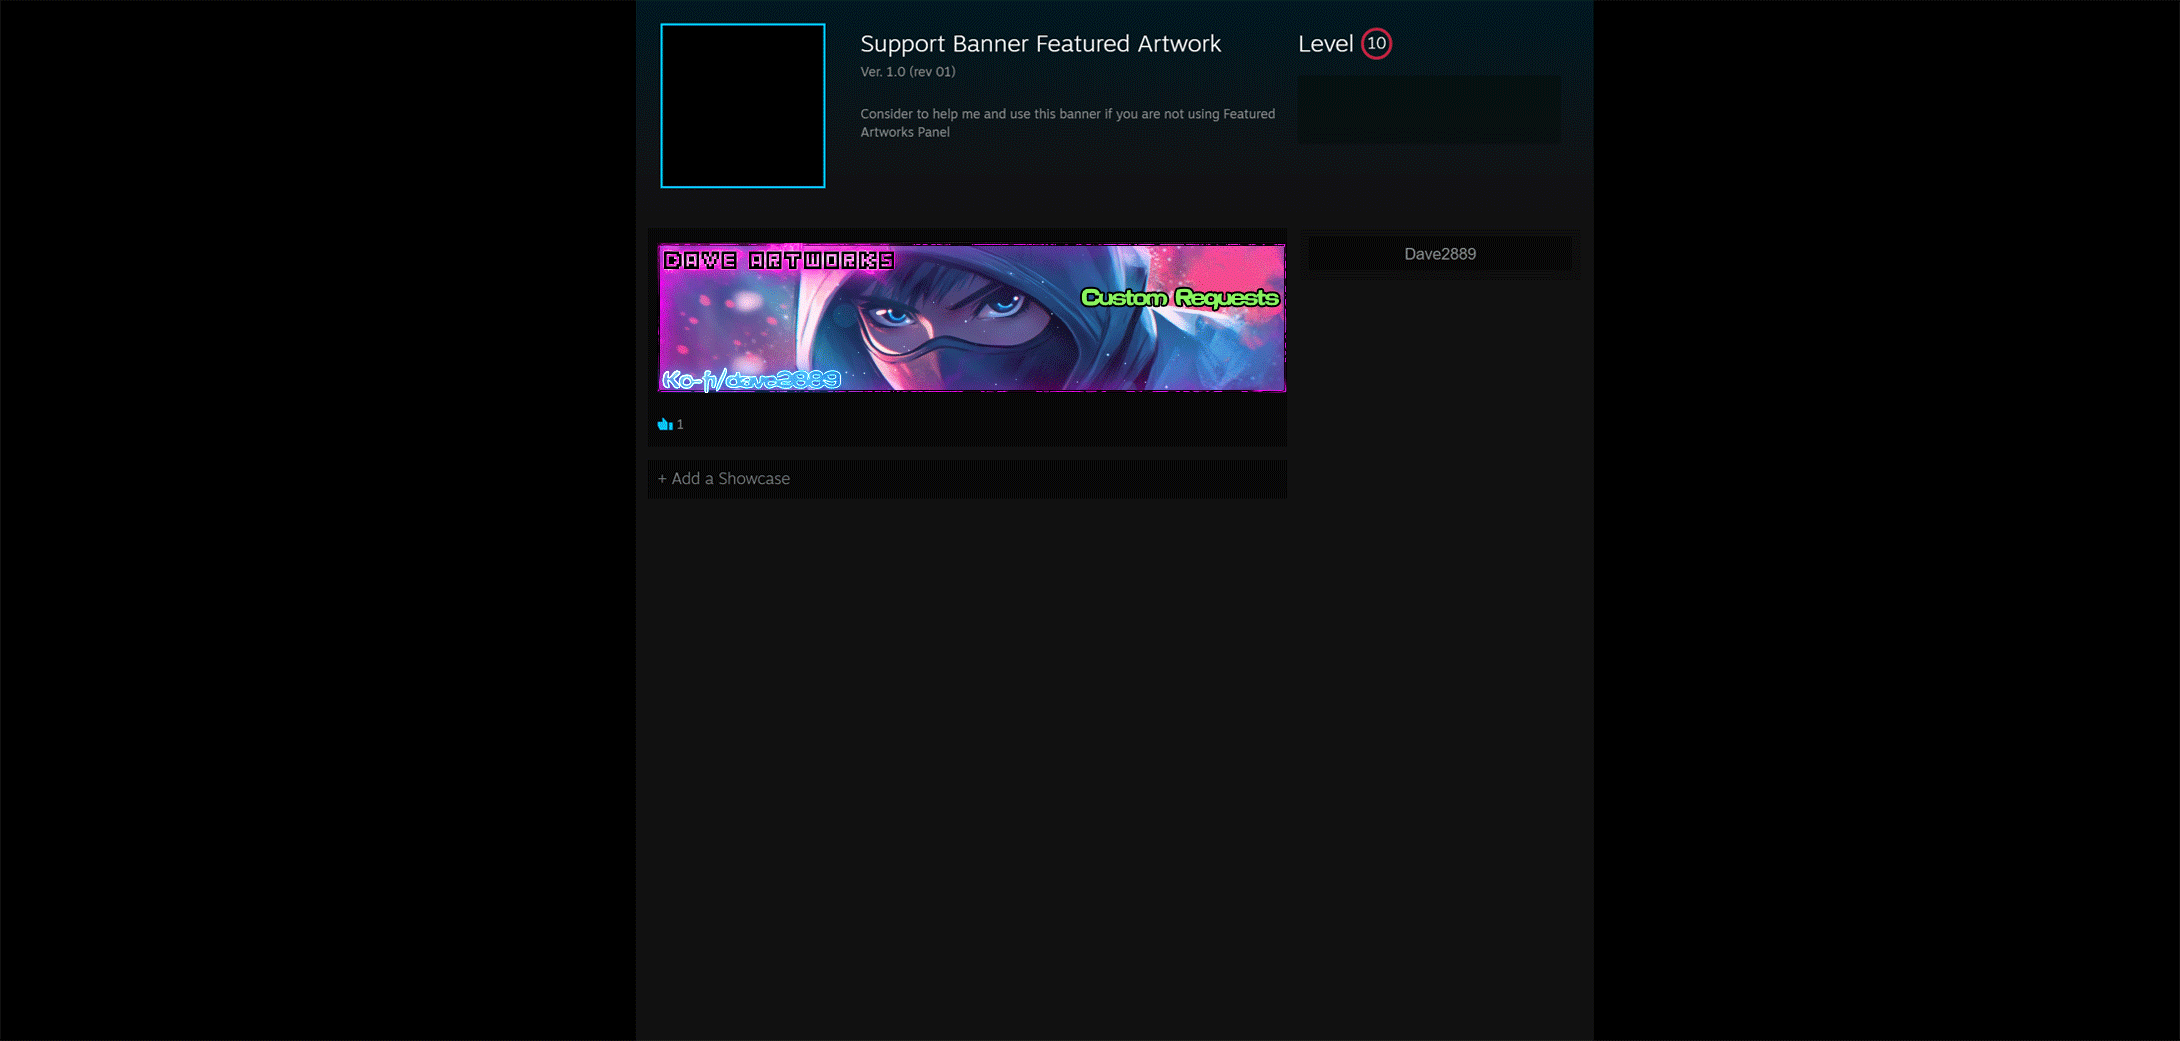The height and width of the screenshot is (1041, 2180).
Task: Open the Dave Artworks banner artwork
Action: tap(972, 318)
